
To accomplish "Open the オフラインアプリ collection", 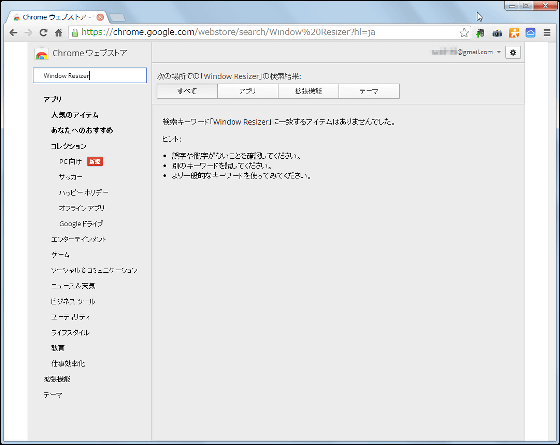I will point(82,208).
